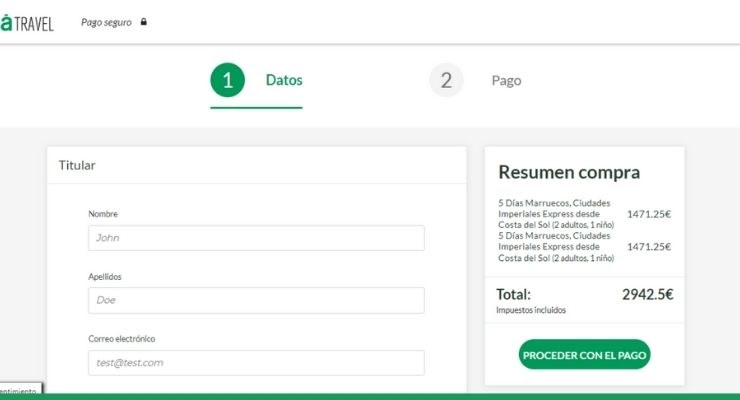Click the Pago seguro text
Screen dimensions: 740x400
107,22
